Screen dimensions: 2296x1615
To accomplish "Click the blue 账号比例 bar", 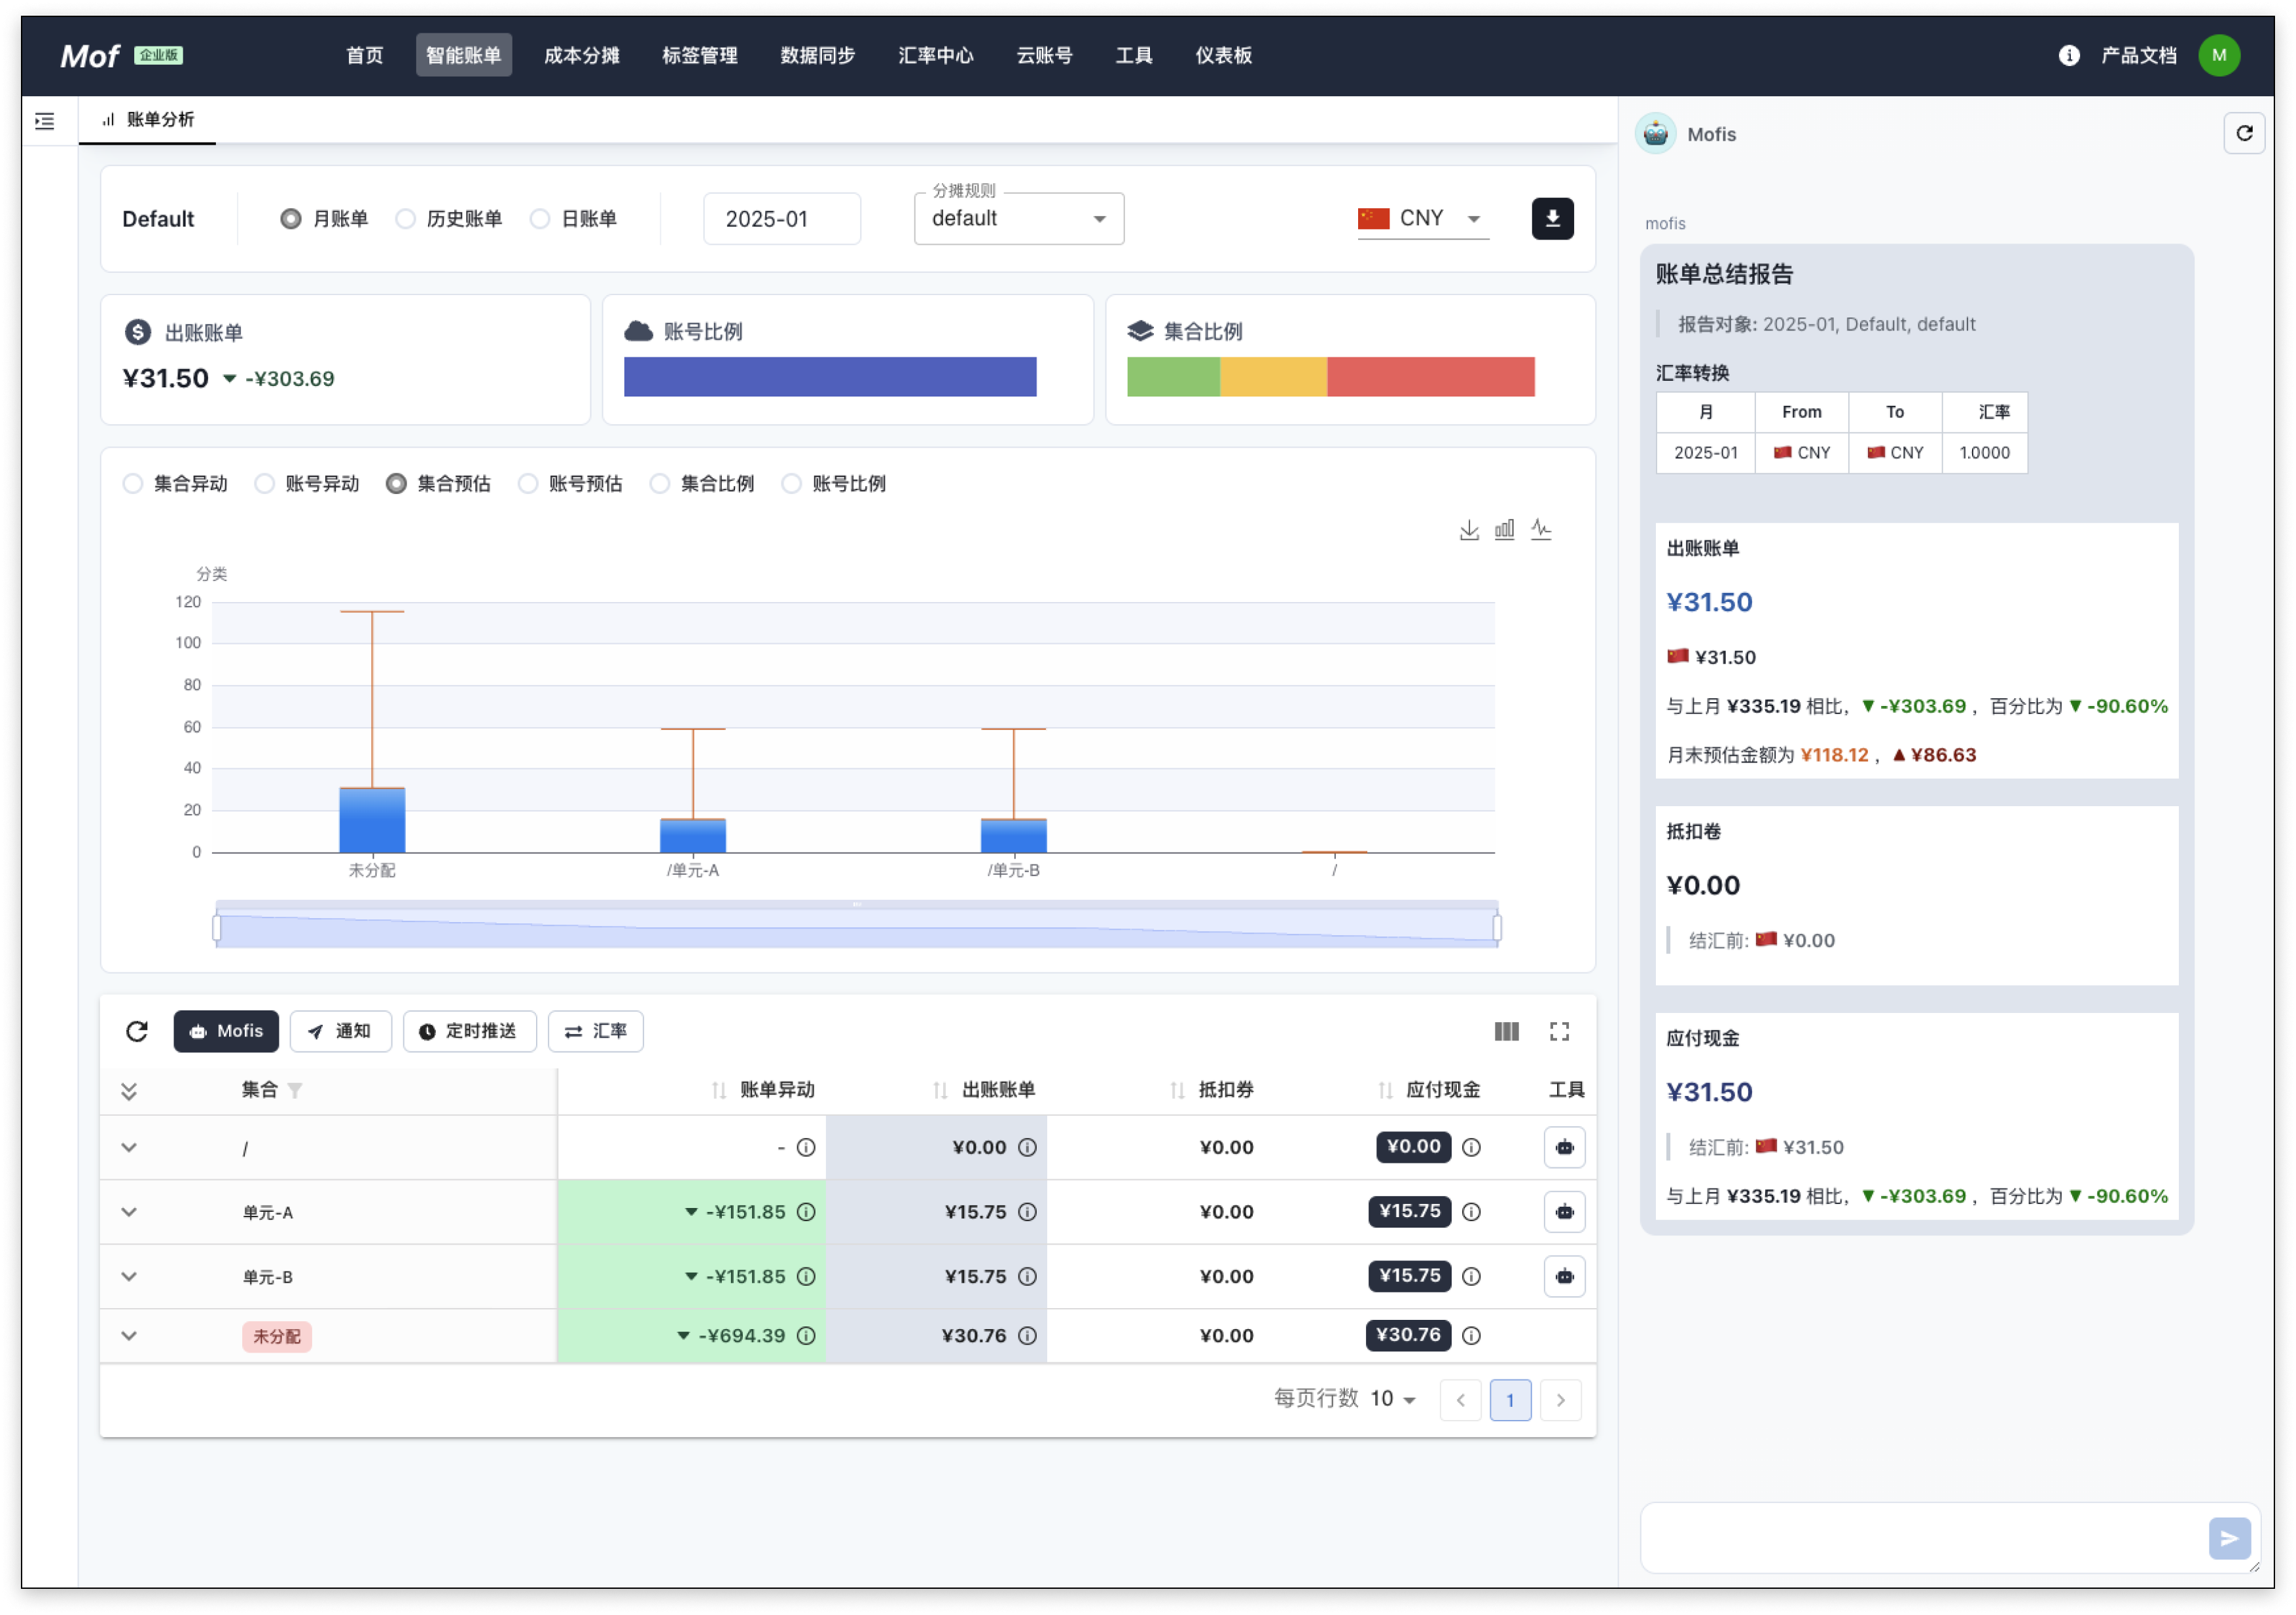I will pos(830,377).
